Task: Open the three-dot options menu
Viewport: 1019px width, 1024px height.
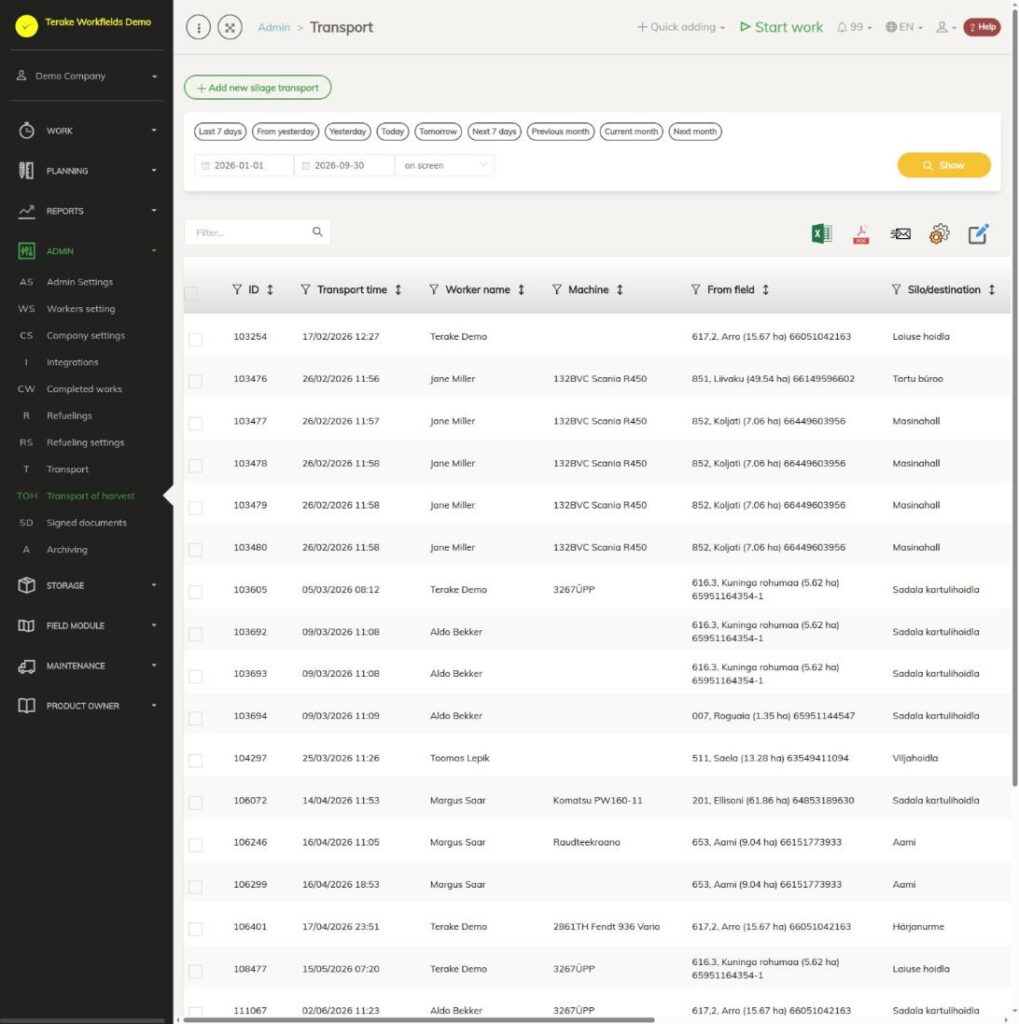Action: click(199, 27)
